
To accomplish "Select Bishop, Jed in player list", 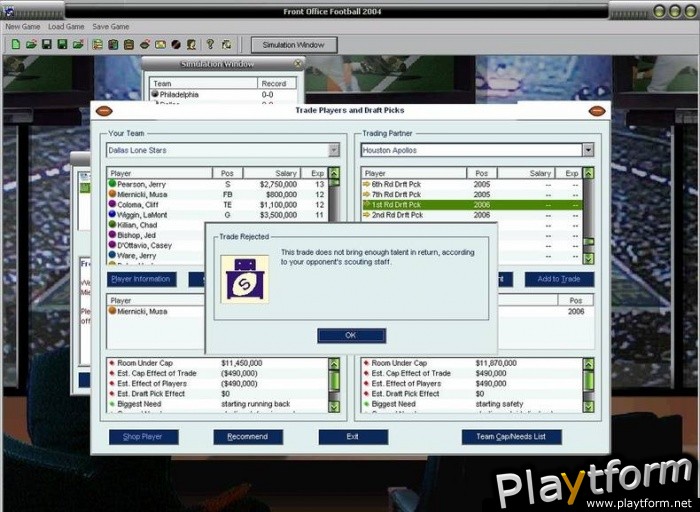I will pos(156,235).
